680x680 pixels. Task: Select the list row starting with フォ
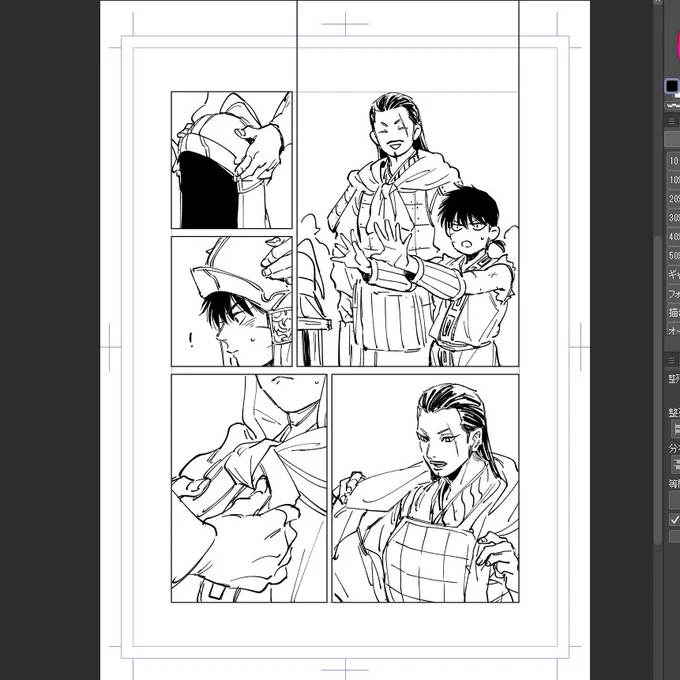pyautogui.click(x=673, y=294)
